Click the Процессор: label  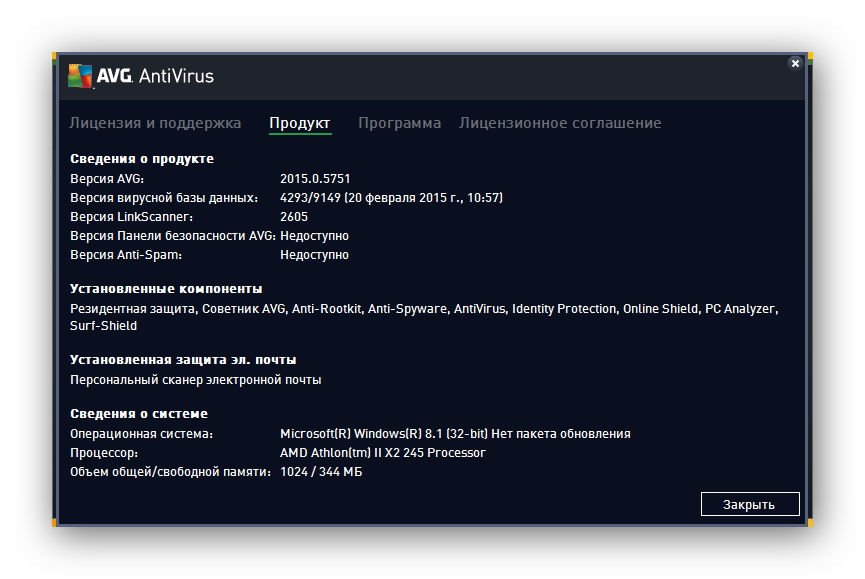point(104,453)
